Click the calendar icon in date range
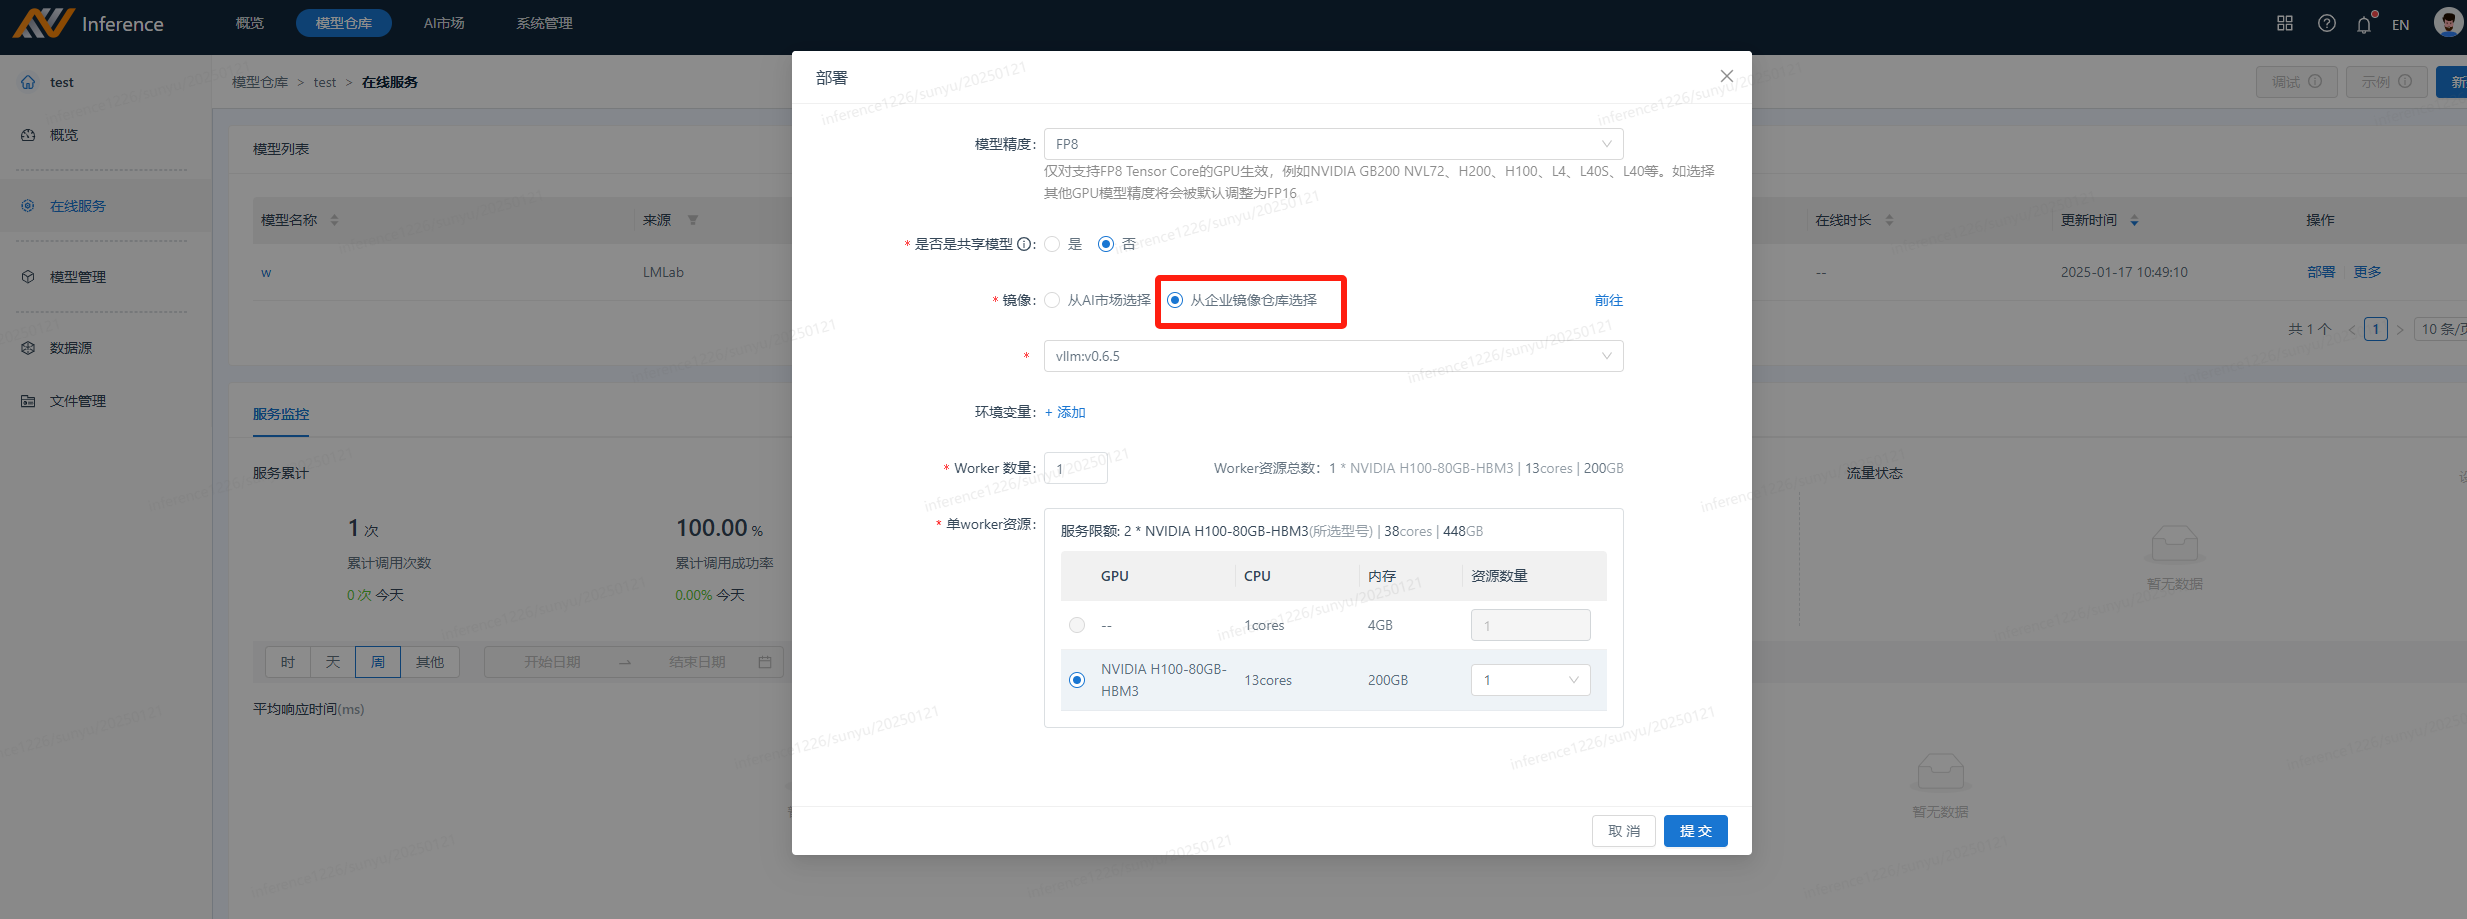Viewport: 2467px width, 919px height. pos(765,662)
